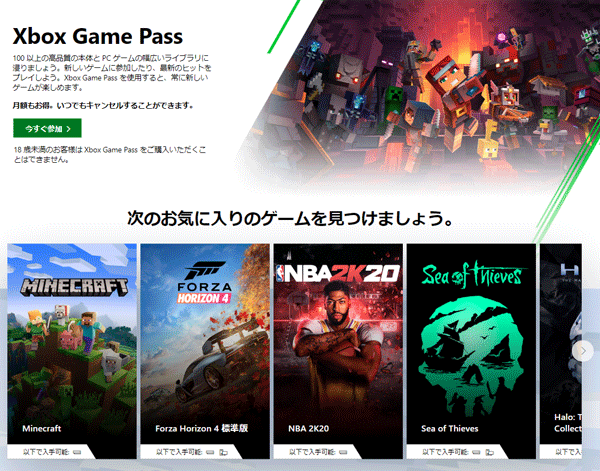Click the Sea of Thieves title text
Screen dimensions: 600x471
(x=450, y=429)
